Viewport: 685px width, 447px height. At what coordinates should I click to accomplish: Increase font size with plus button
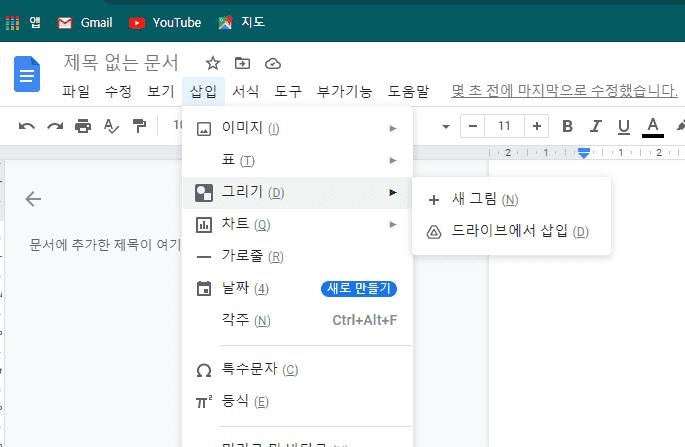537,126
